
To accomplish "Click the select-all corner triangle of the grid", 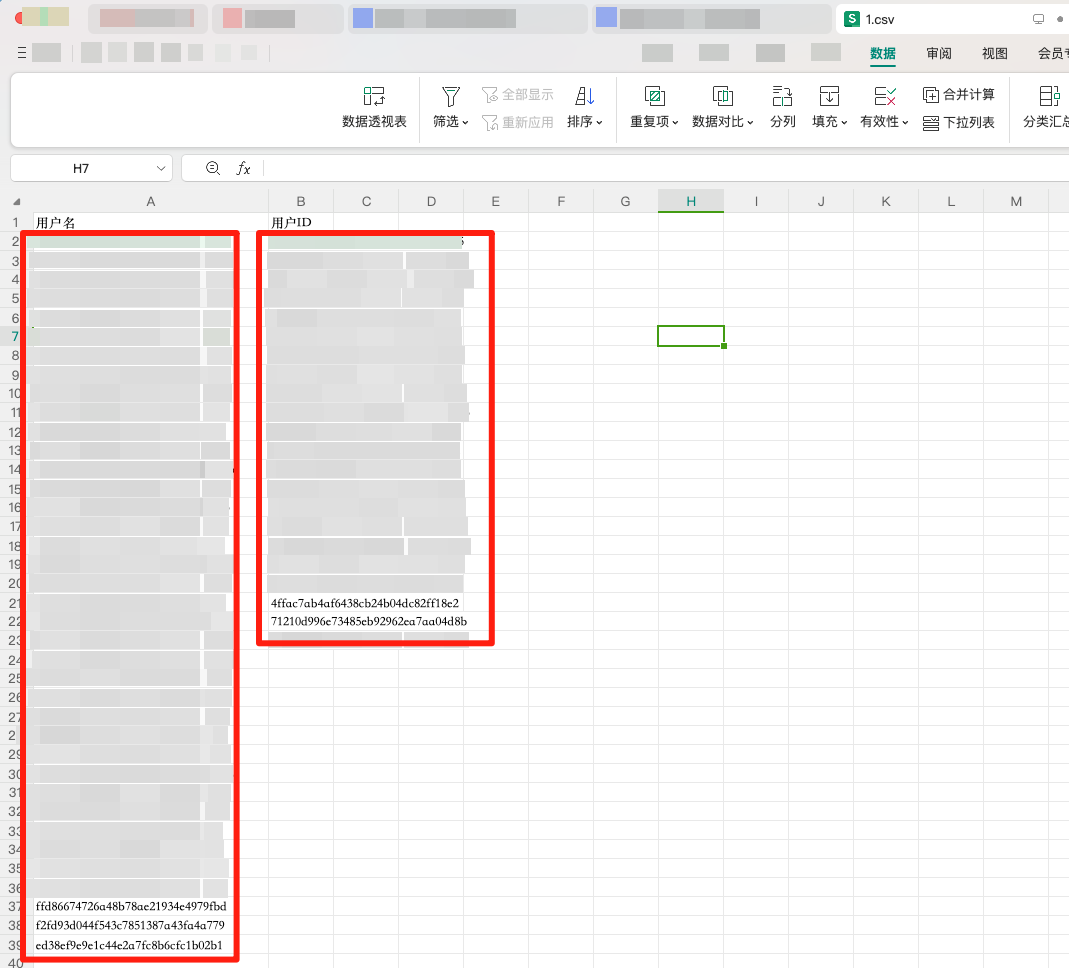I will (x=16, y=202).
